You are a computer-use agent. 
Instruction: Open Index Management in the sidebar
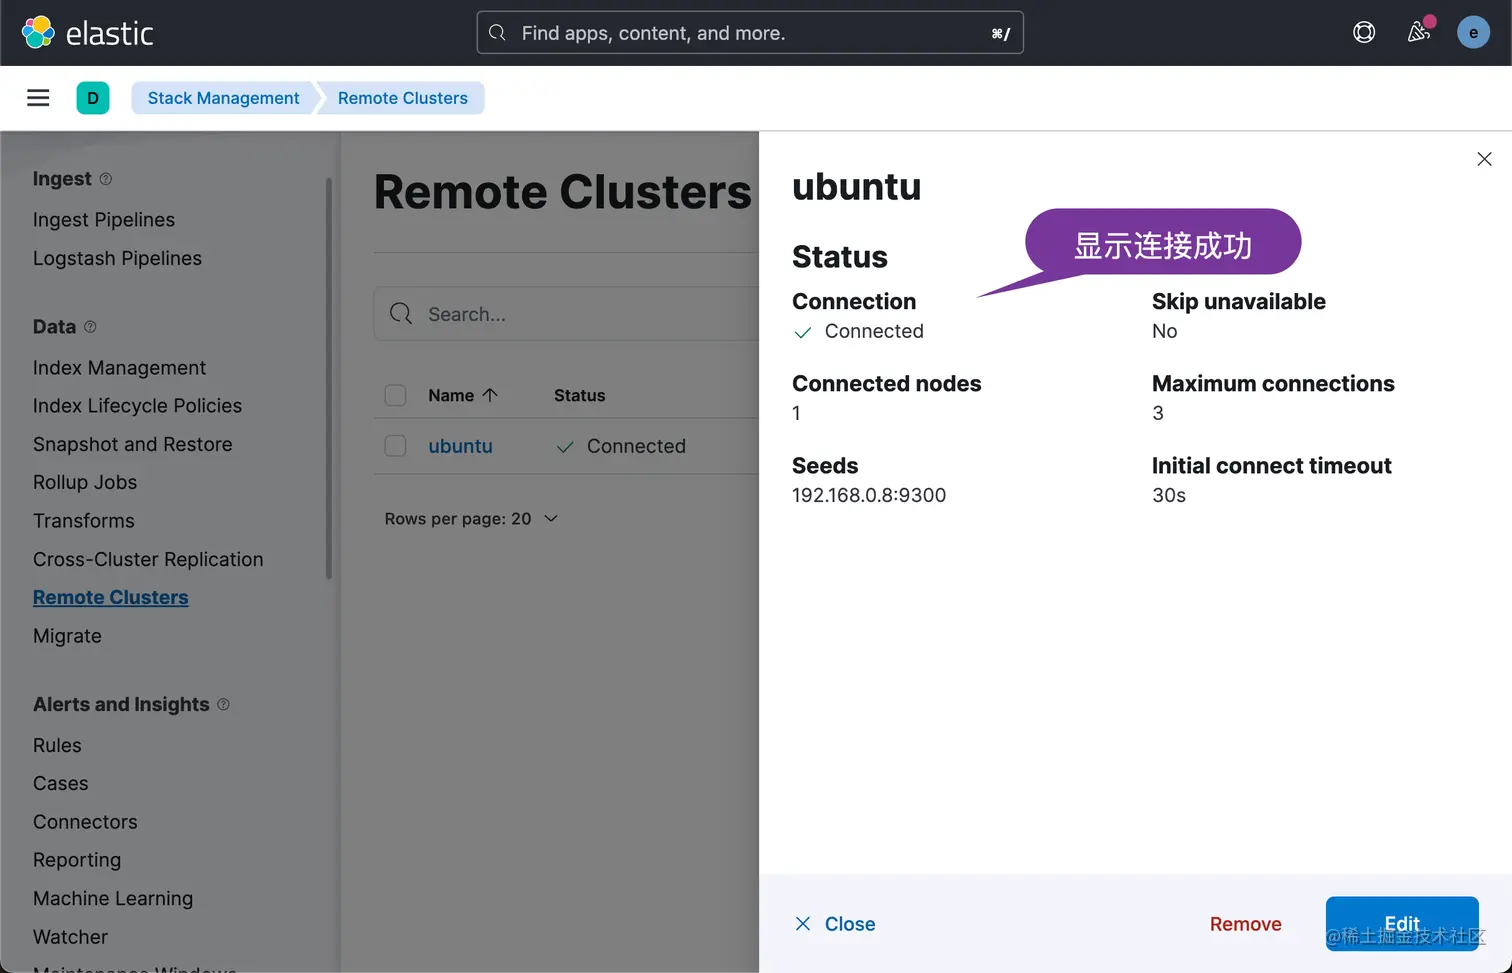click(119, 368)
